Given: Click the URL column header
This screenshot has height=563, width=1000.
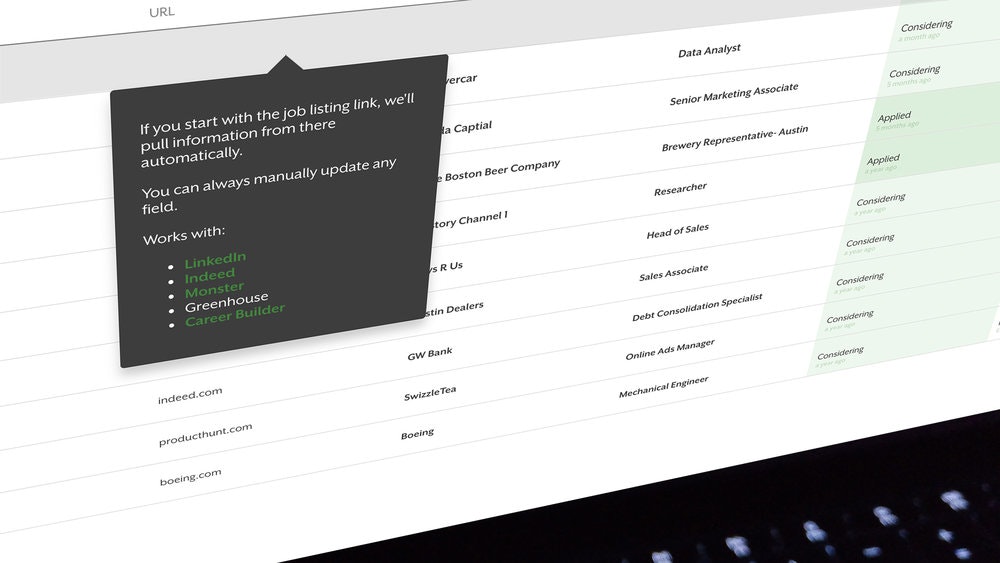Looking at the screenshot, I should tap(162, 11).
